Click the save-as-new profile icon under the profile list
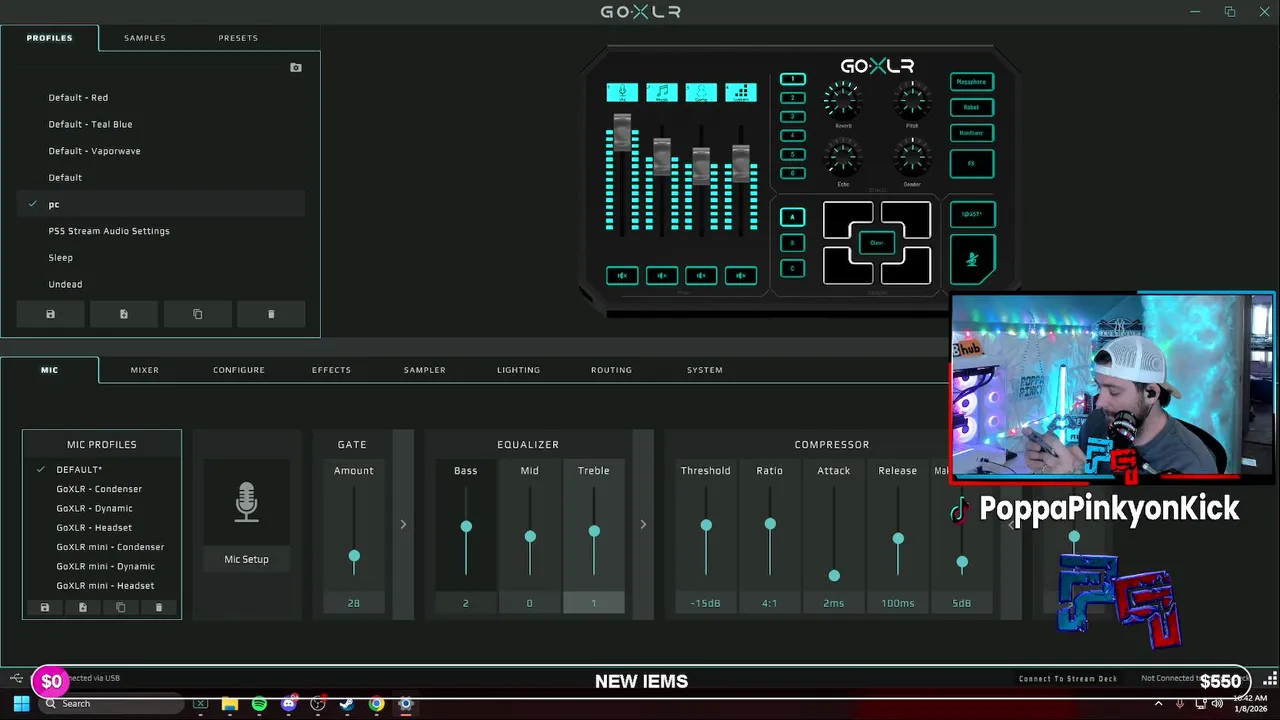The width and height of the screenshot is (1280, 720). (124, 314)
